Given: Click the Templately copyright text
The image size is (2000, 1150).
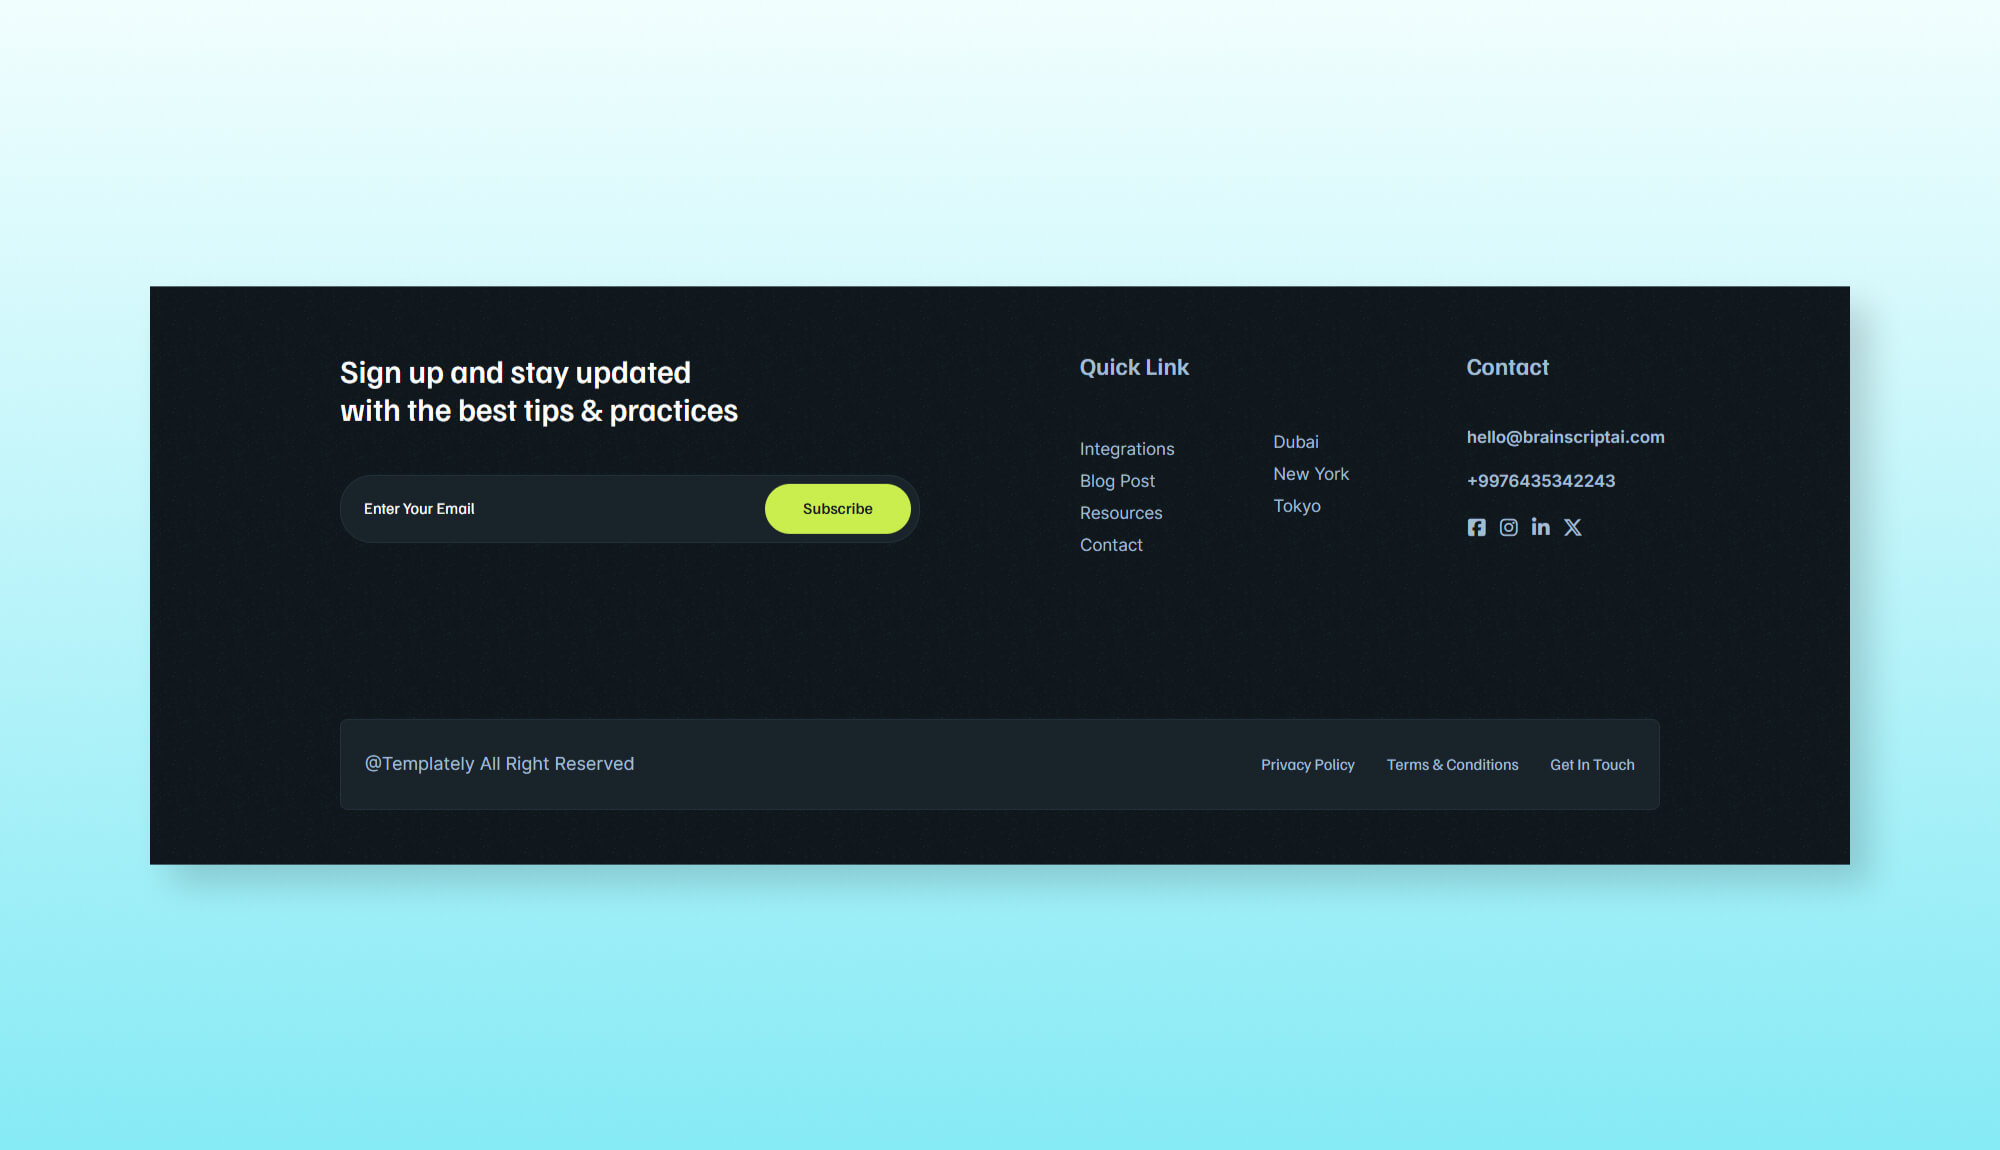Looking at the screenshot, I should pyautogui.click(x=499, y=763).
